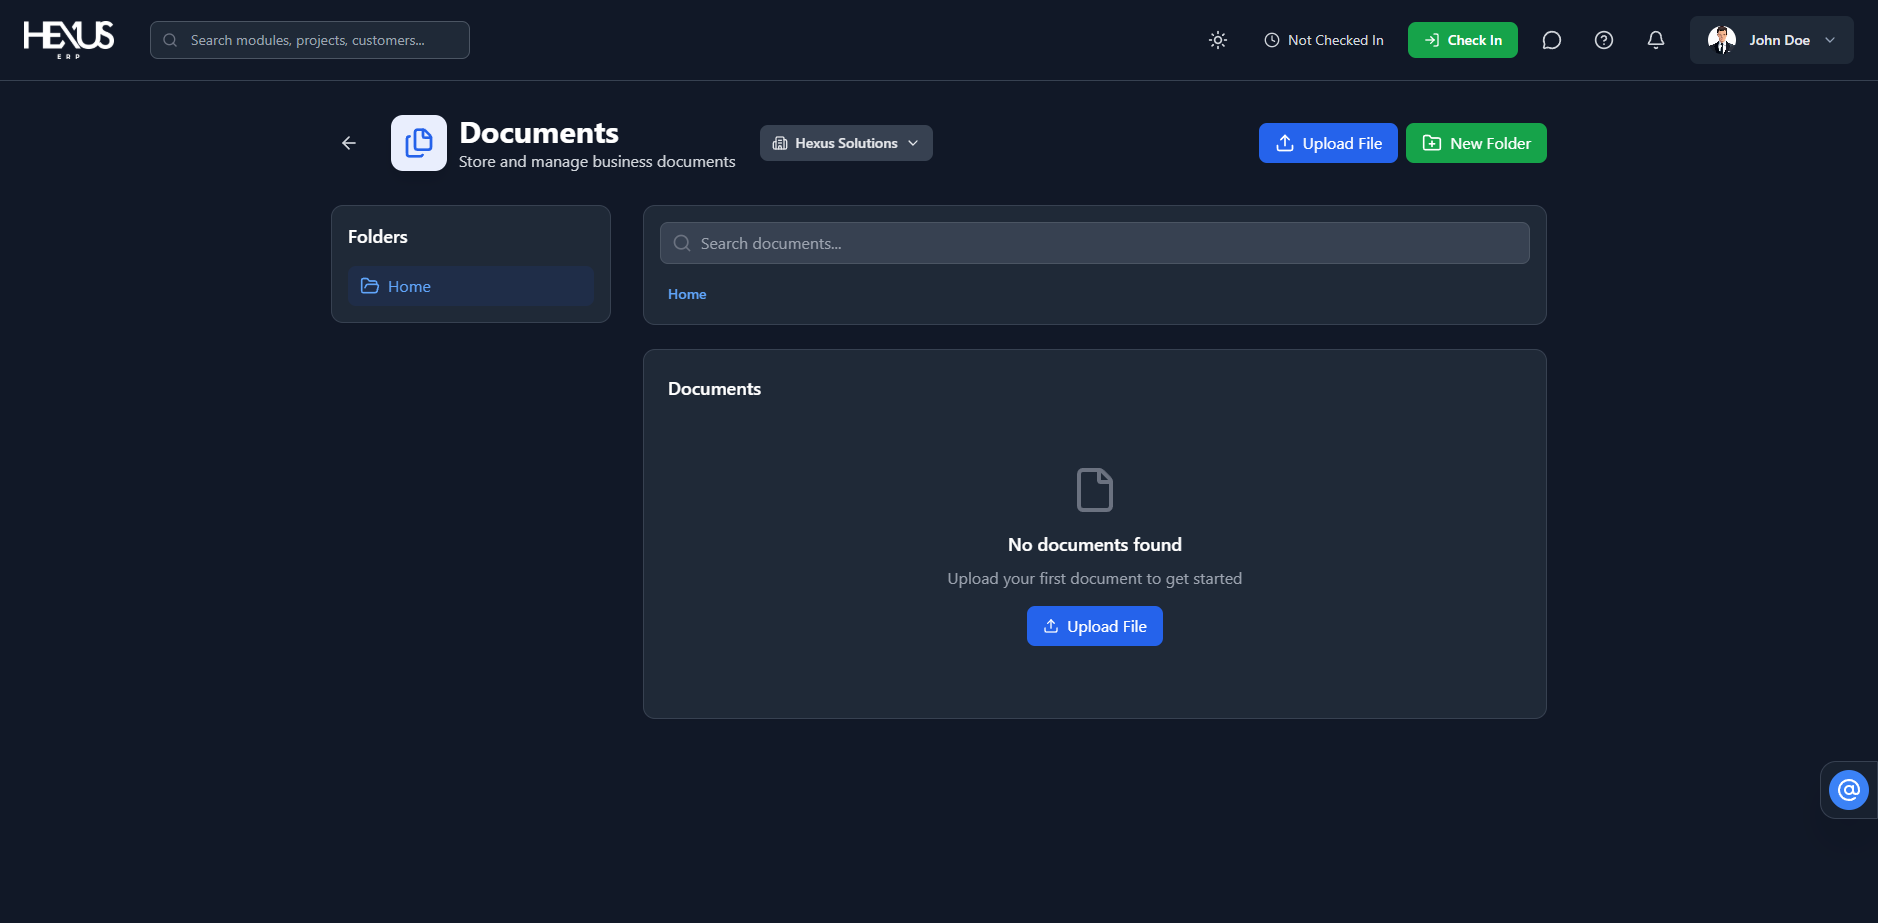1878x923 pixels.
Task: Go back using the left arrow
Action: tap(349, 143)
